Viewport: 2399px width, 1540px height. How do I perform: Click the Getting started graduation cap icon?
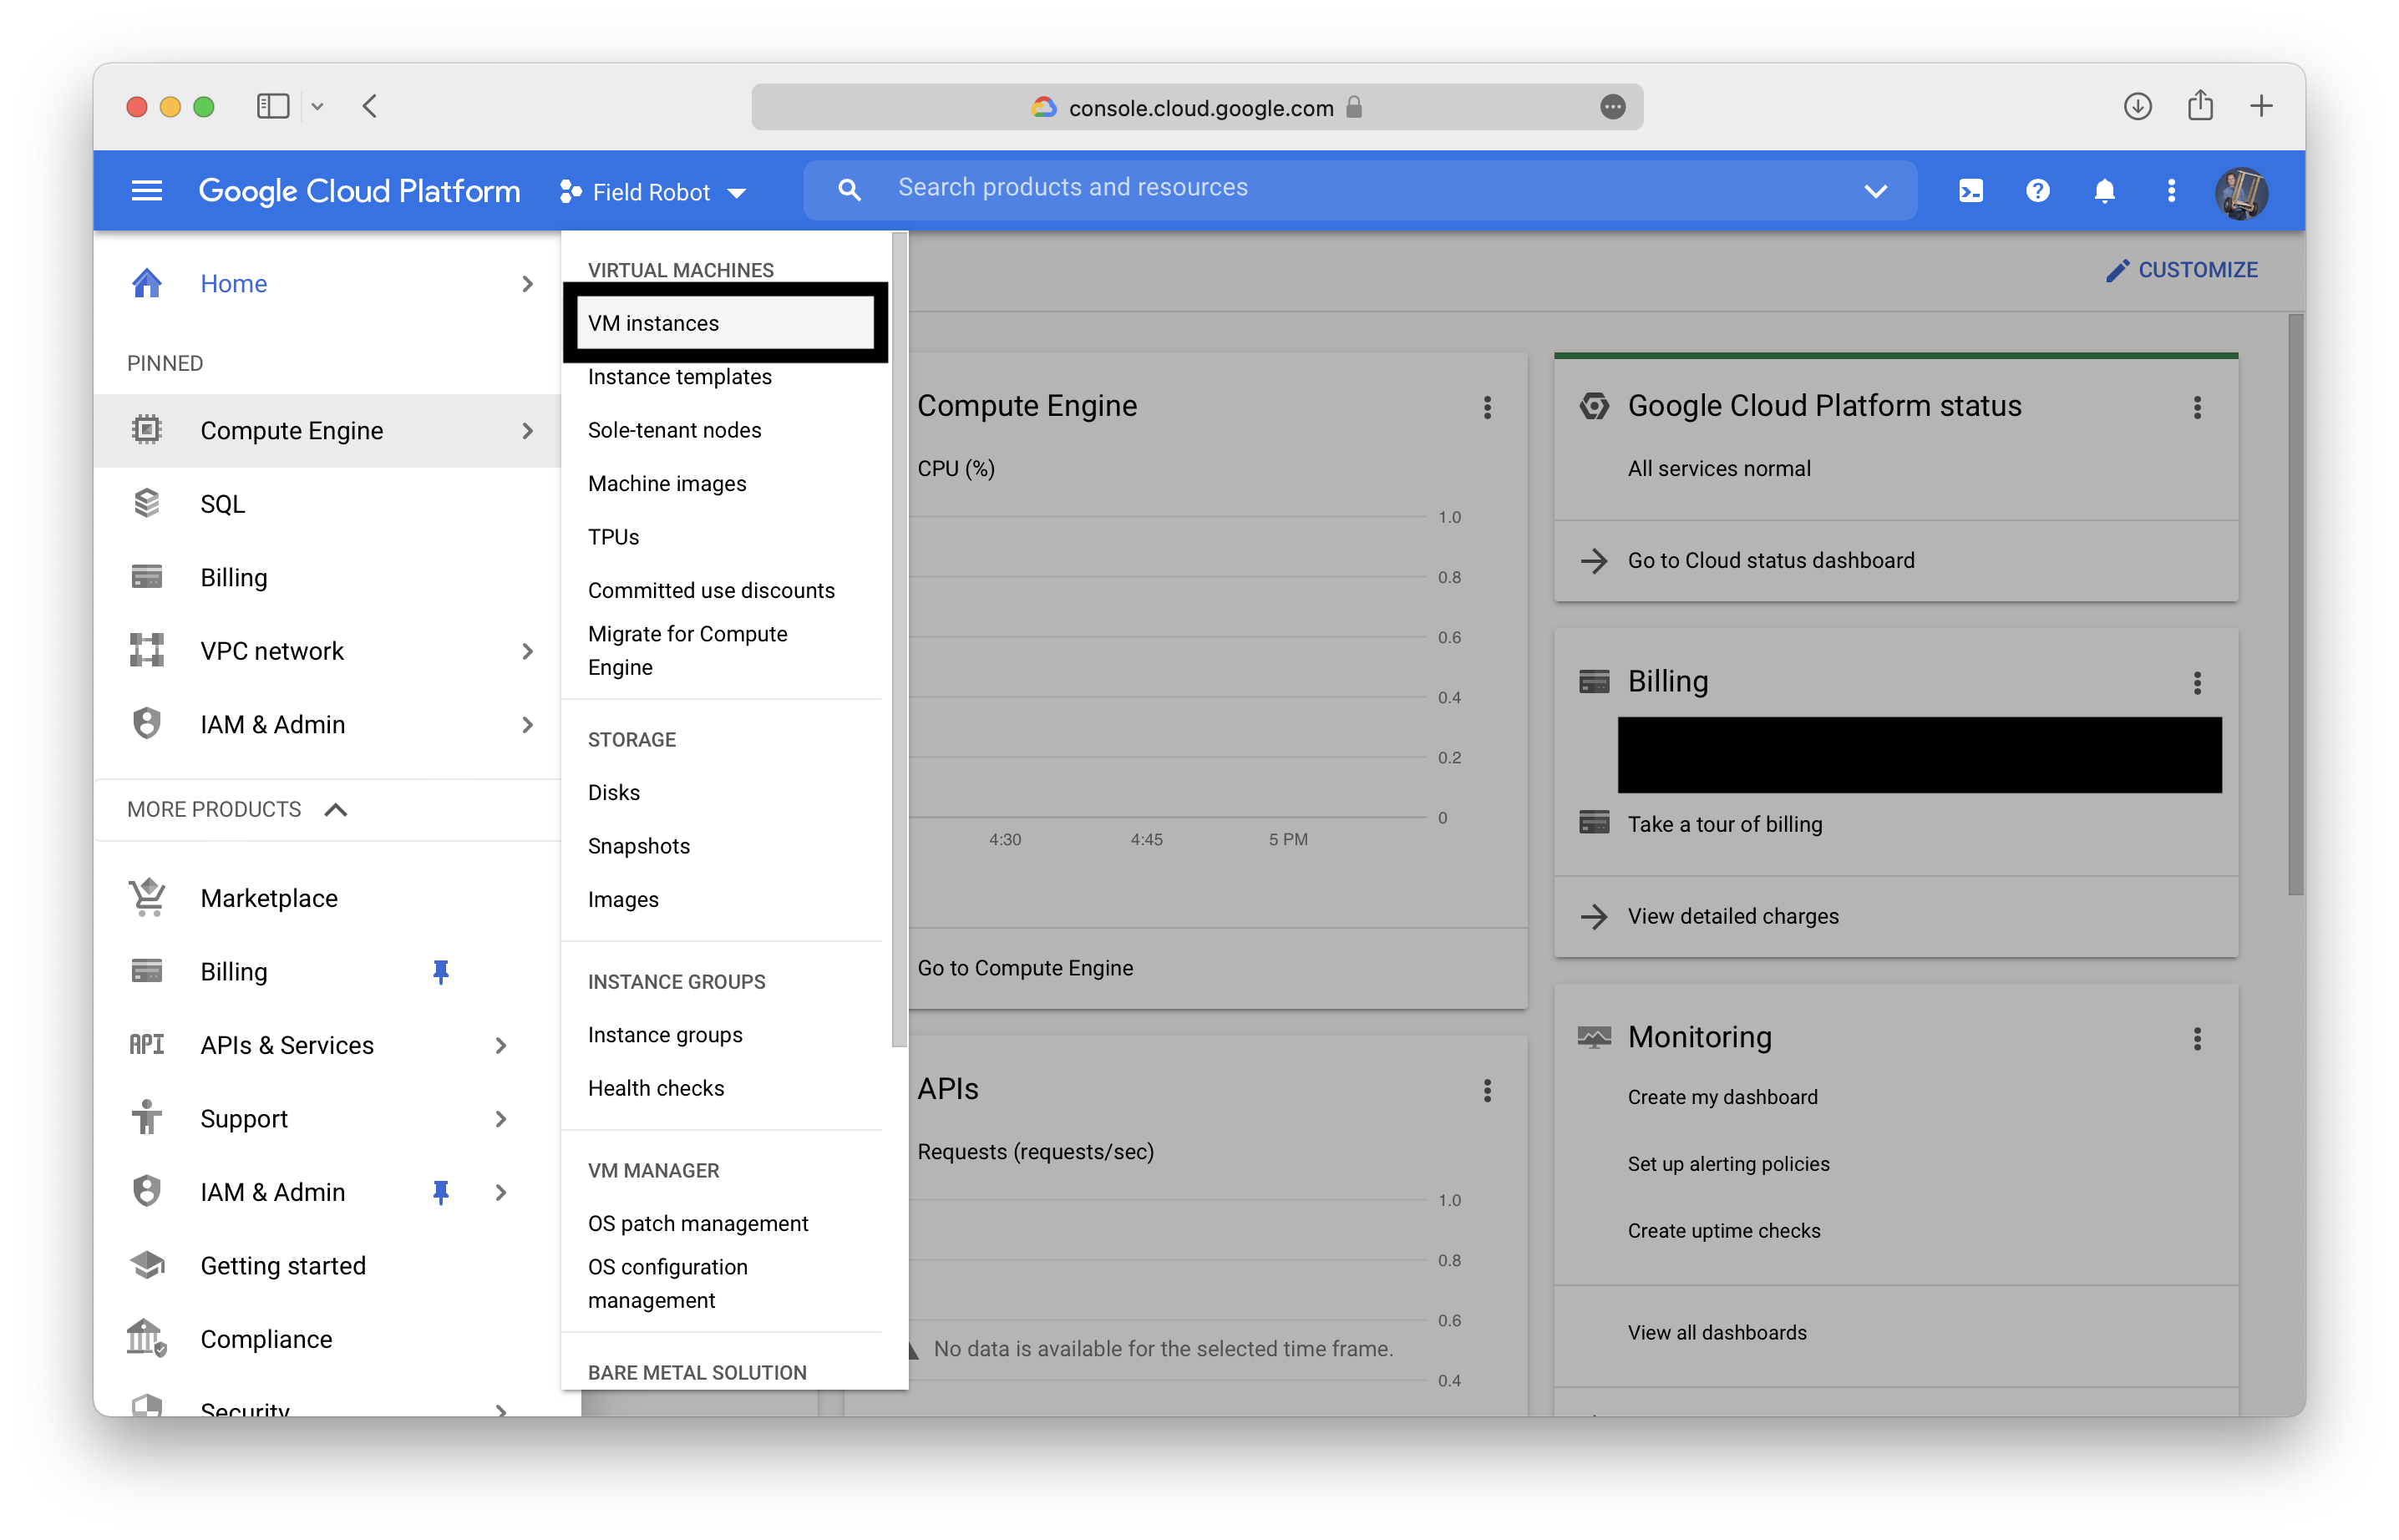pos(147,1264)
